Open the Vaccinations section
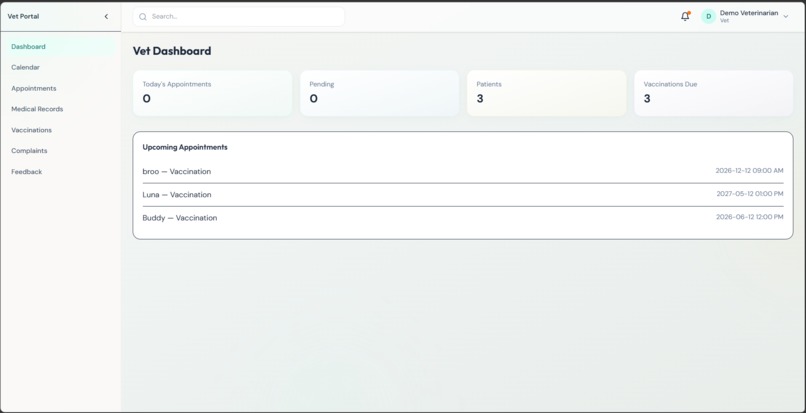 [61, 130]
